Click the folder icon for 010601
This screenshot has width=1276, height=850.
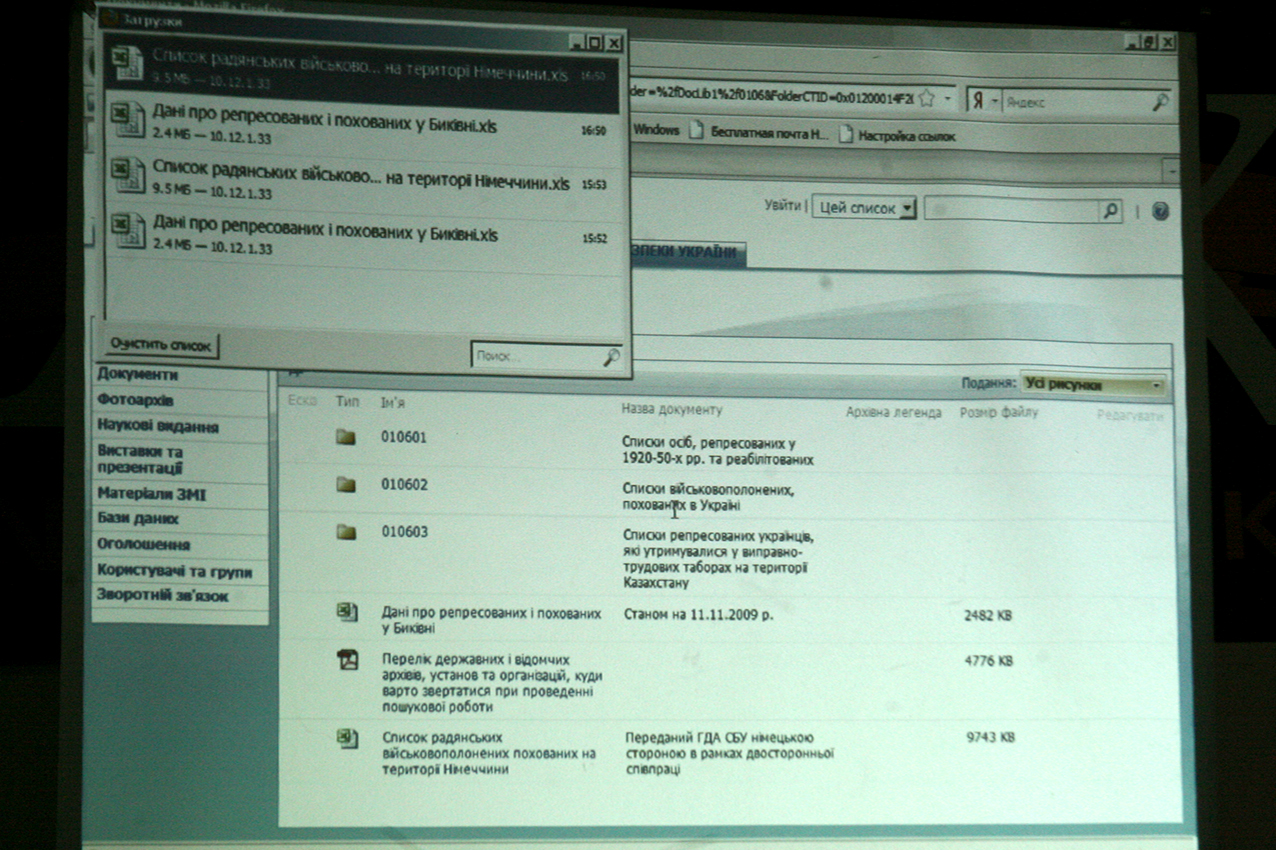click(346, 437)
